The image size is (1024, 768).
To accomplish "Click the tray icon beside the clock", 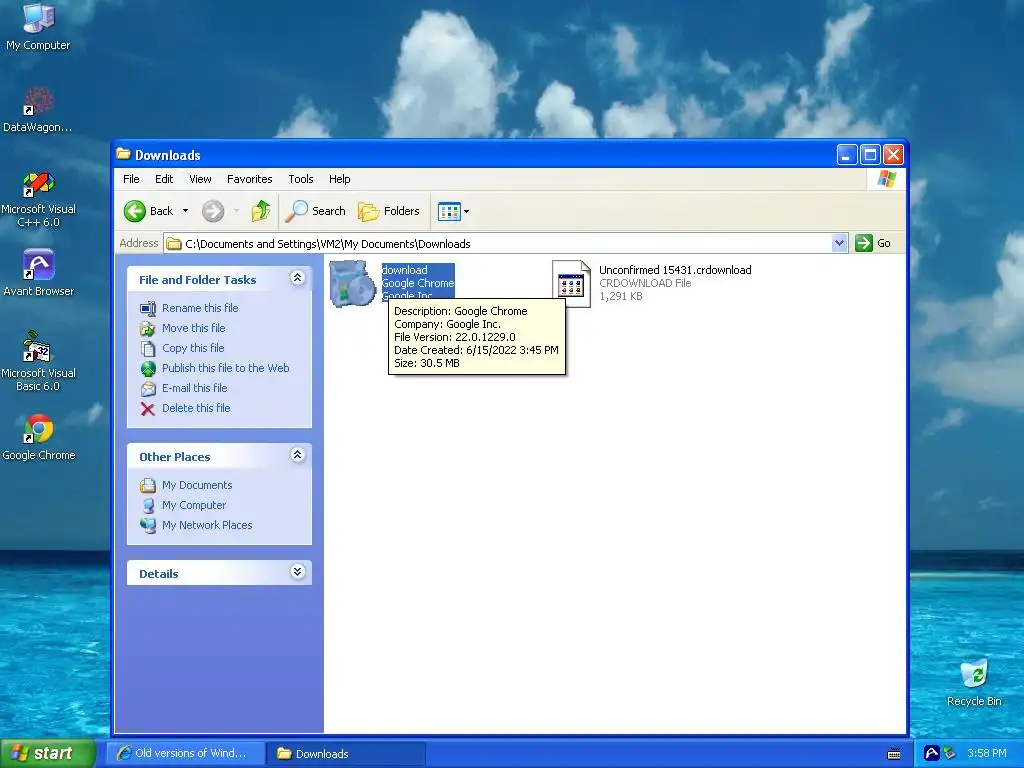I will [950, 753].
